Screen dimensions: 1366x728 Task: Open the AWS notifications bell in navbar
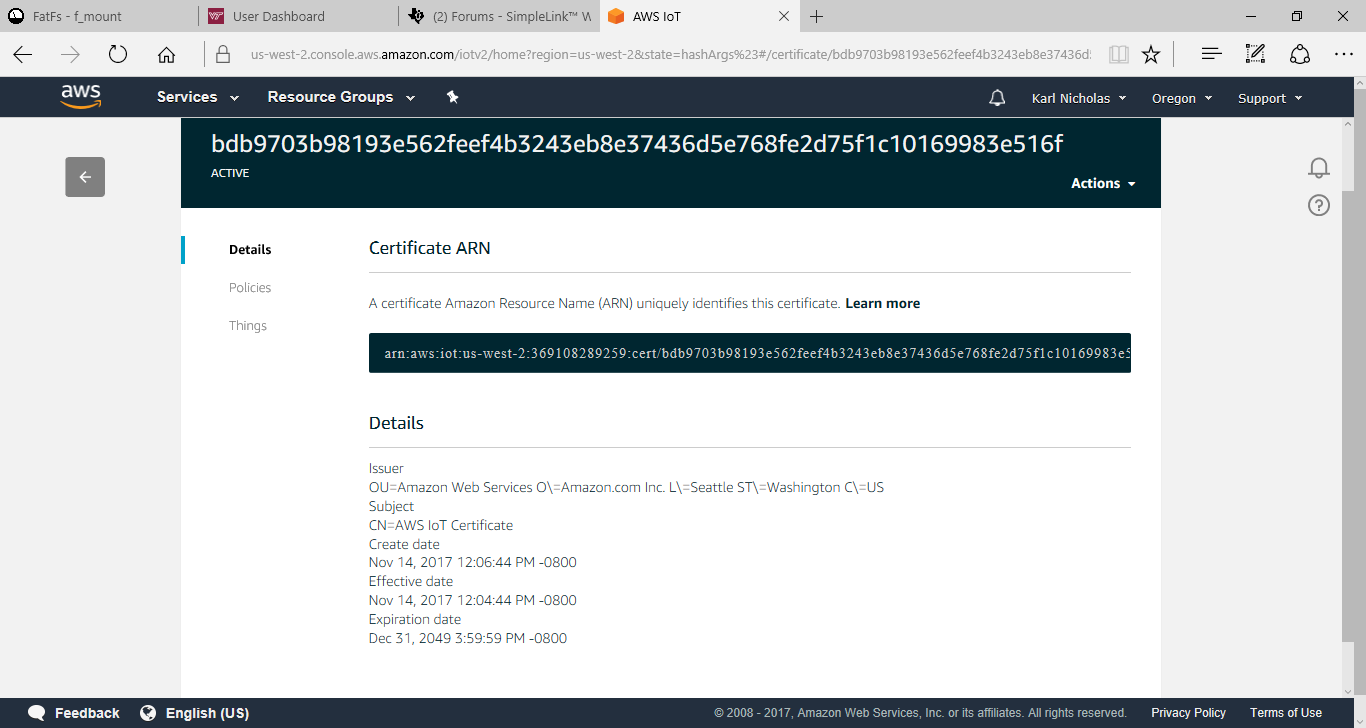(x=997, y=98)
